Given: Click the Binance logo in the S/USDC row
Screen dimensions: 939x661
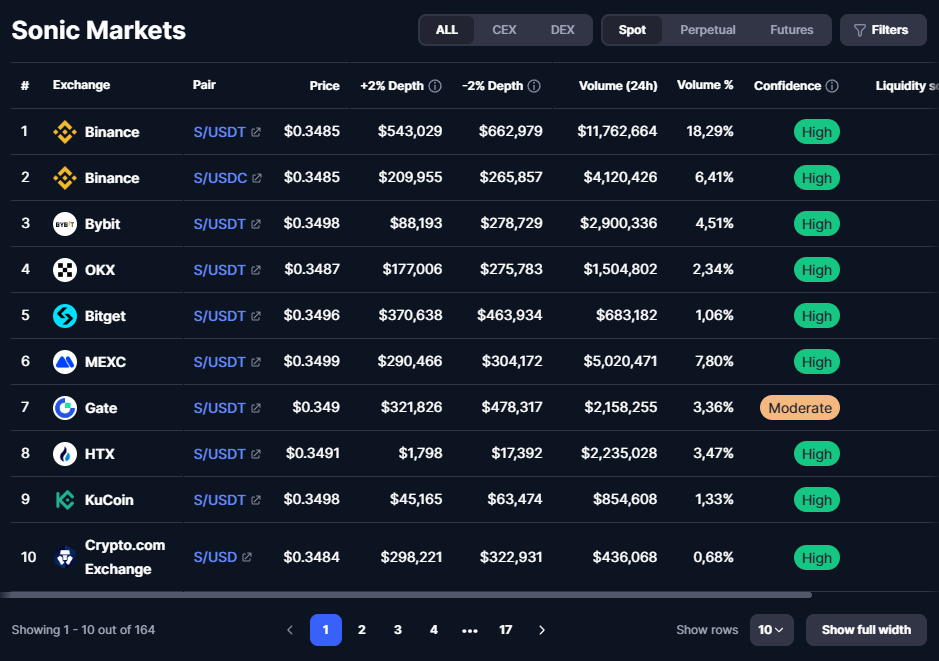Looking at the screenshot, I should click(65, 178).
